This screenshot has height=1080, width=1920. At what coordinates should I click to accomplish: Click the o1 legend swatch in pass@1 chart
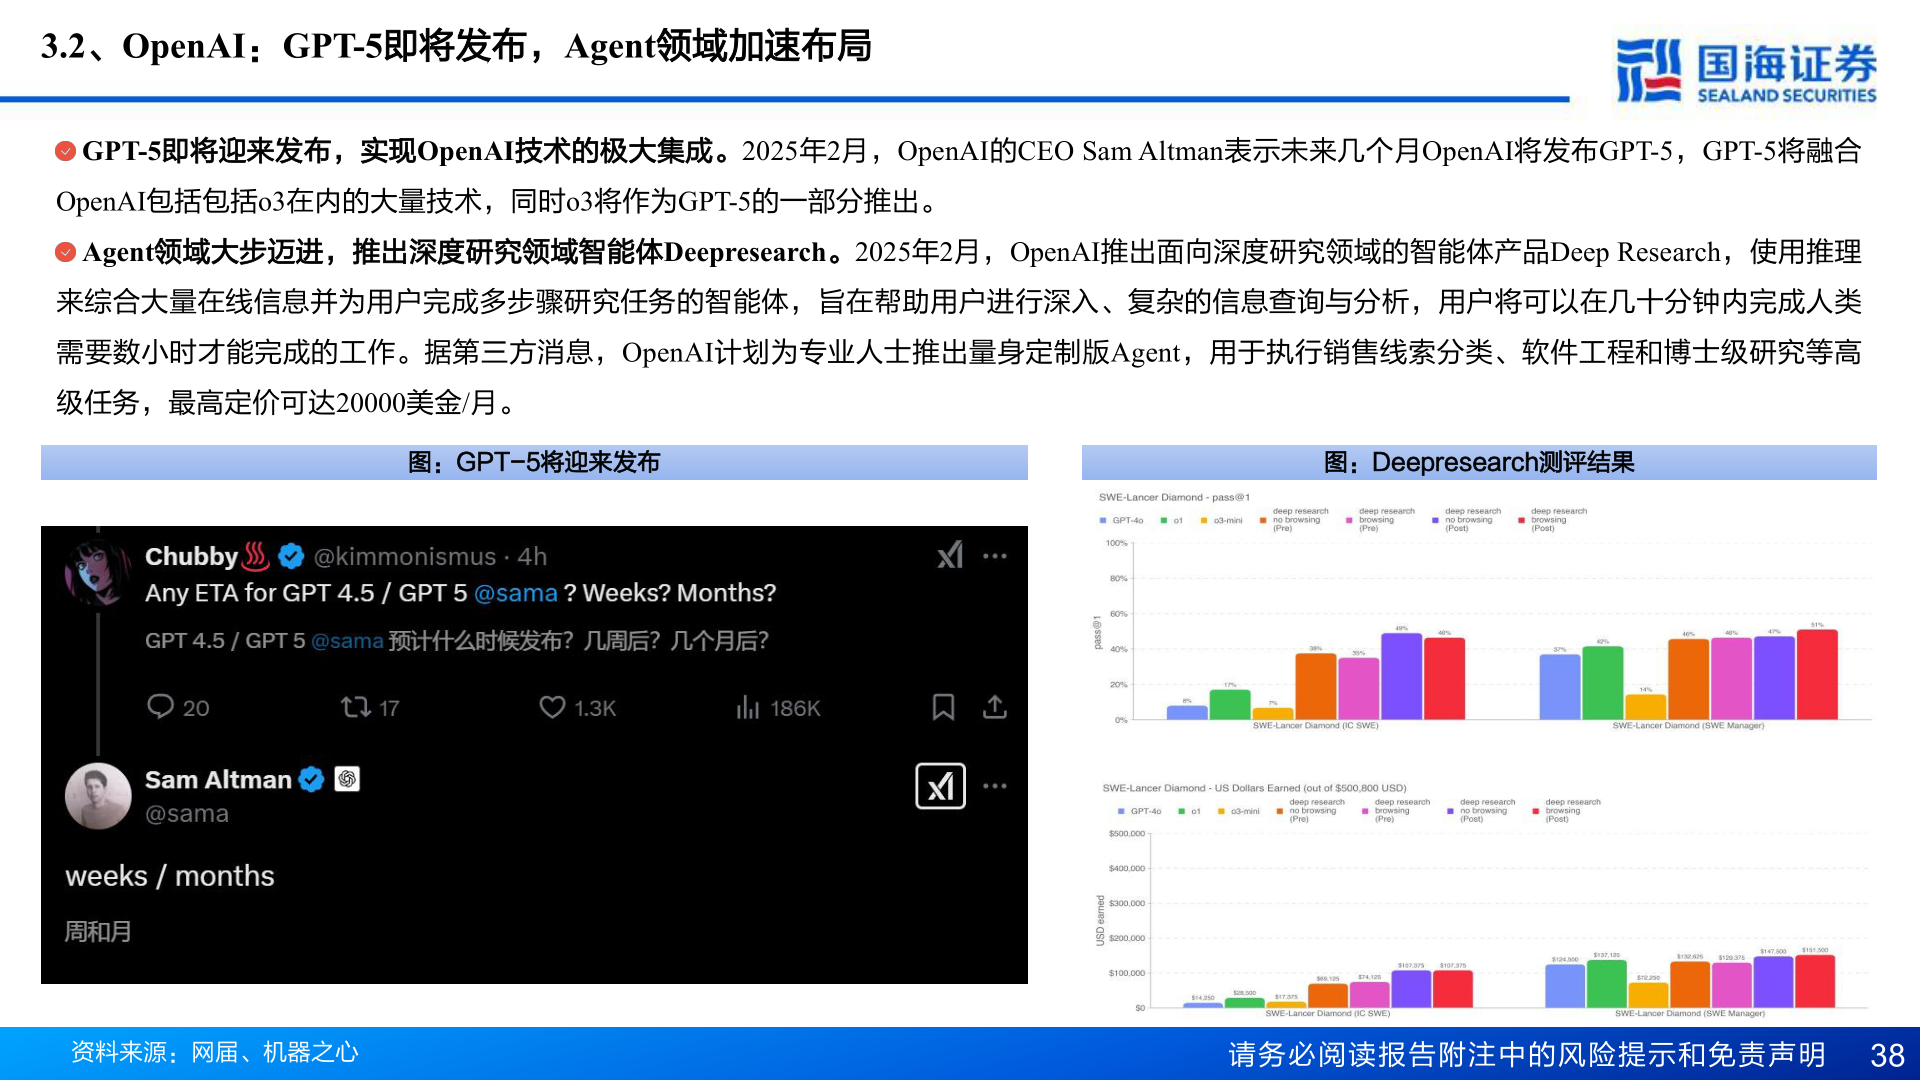[1164, 520]
